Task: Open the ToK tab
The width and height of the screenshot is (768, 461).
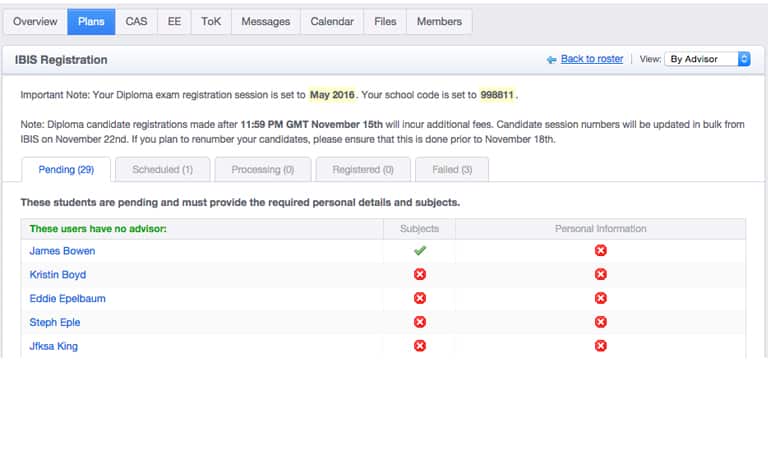Action: click(x=211, y=22)
